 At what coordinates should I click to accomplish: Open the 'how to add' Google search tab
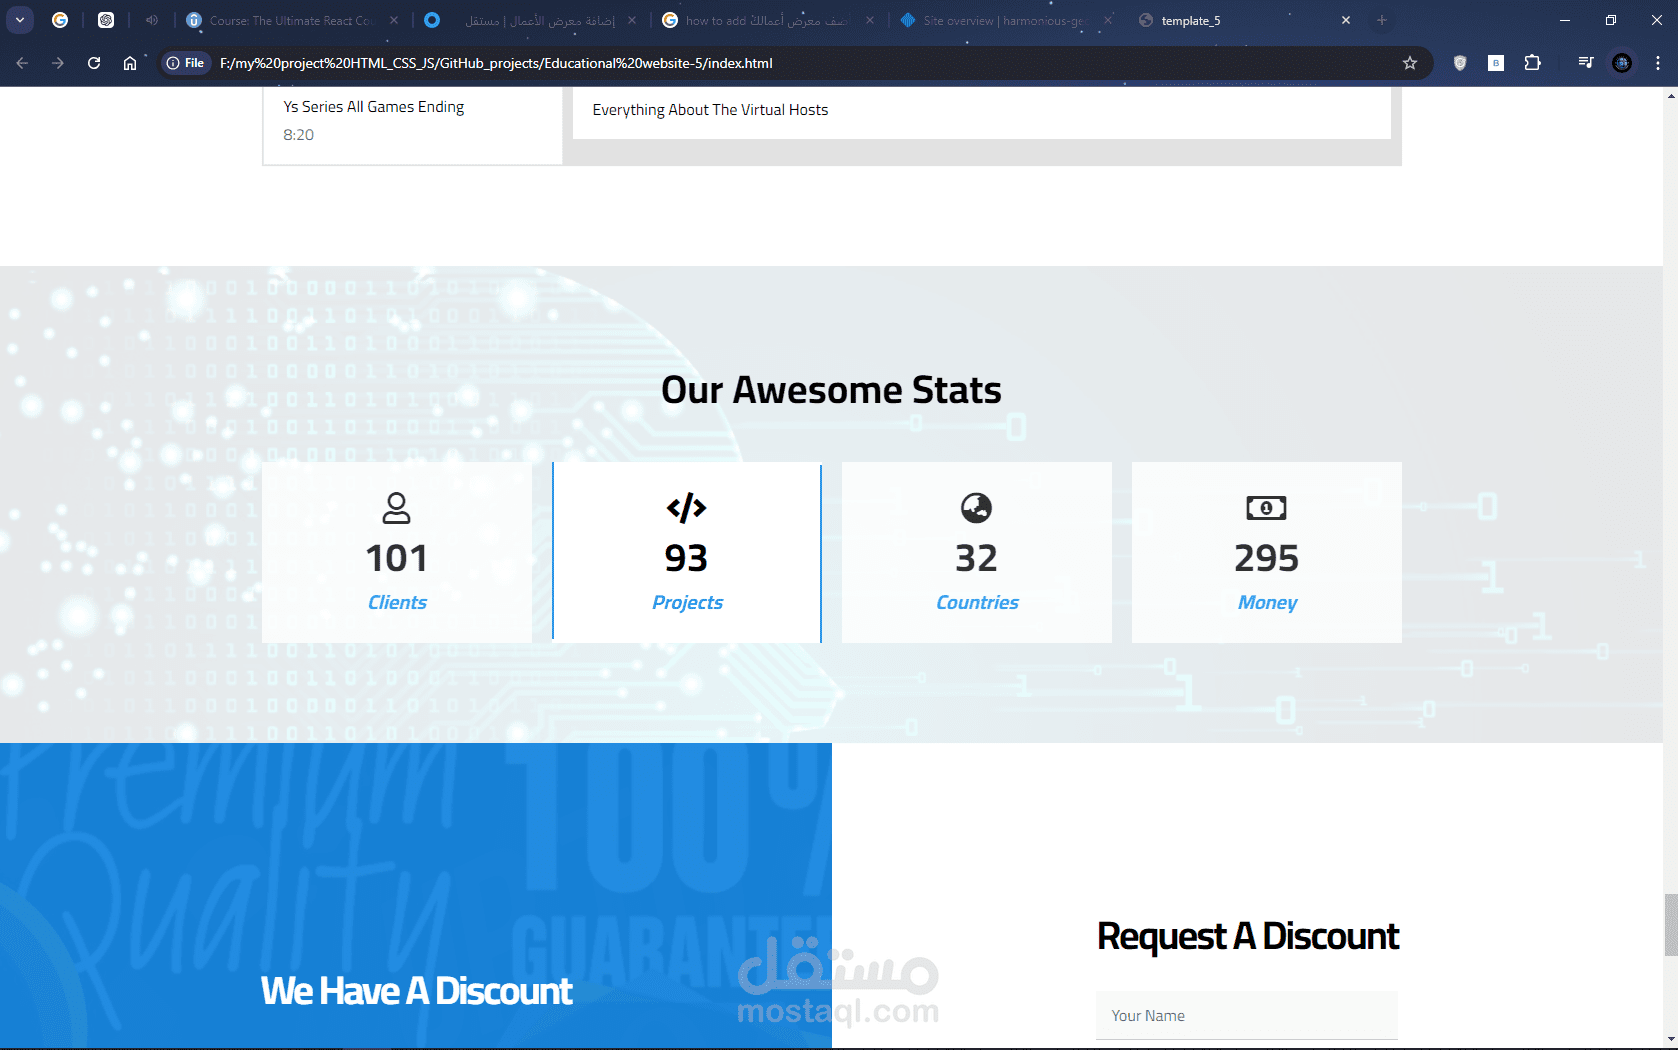(768, 20)
